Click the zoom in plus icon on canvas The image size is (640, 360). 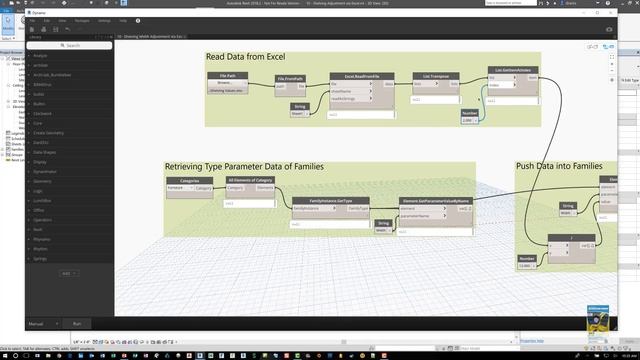click(612, 64)
